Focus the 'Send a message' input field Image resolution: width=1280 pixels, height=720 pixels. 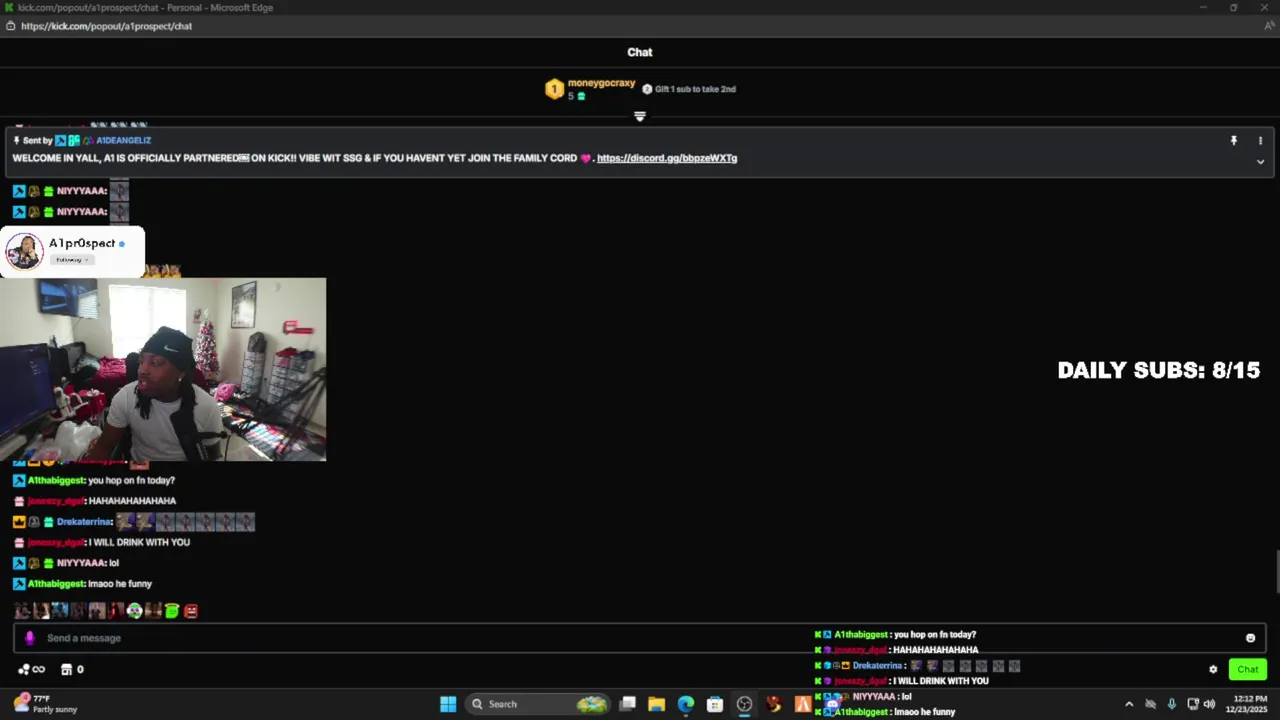pos(640,638)
